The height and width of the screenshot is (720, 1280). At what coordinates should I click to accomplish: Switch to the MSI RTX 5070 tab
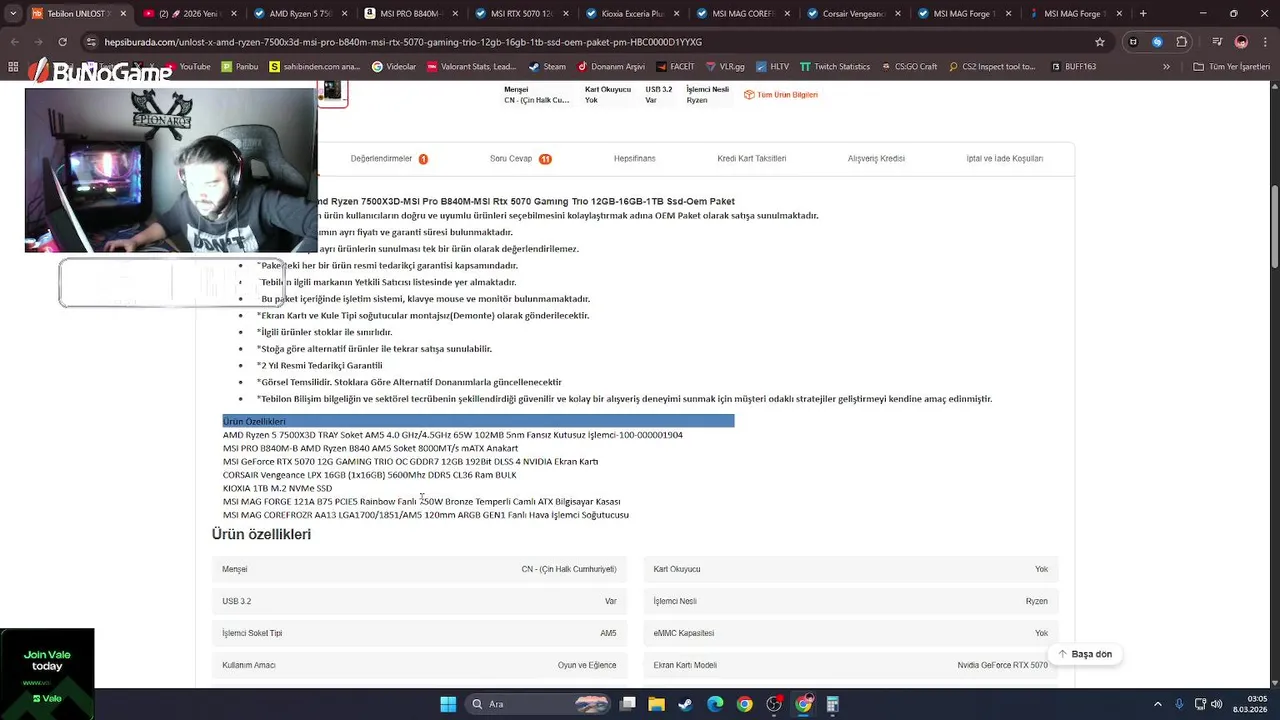(520, 14)
